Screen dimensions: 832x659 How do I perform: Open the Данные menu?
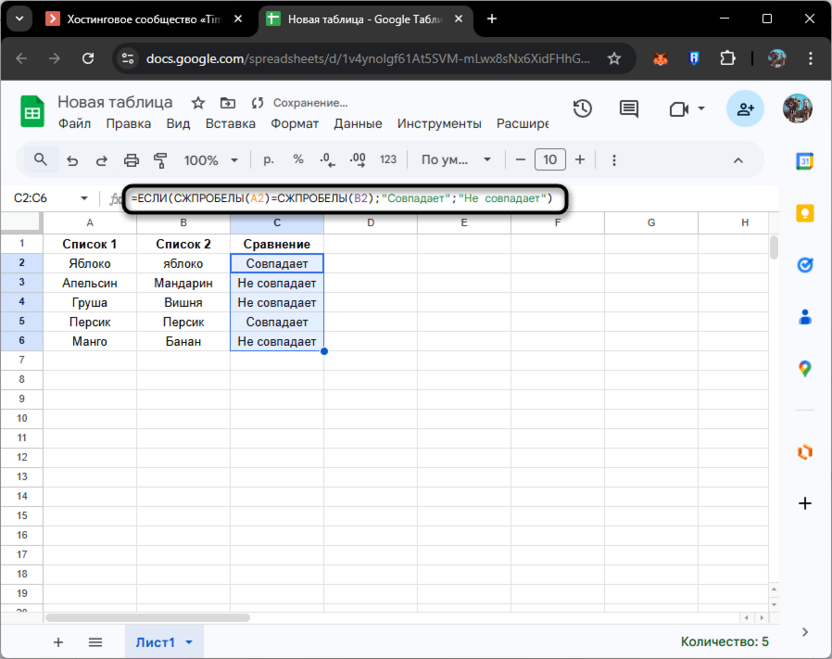(x=358, y=124)
